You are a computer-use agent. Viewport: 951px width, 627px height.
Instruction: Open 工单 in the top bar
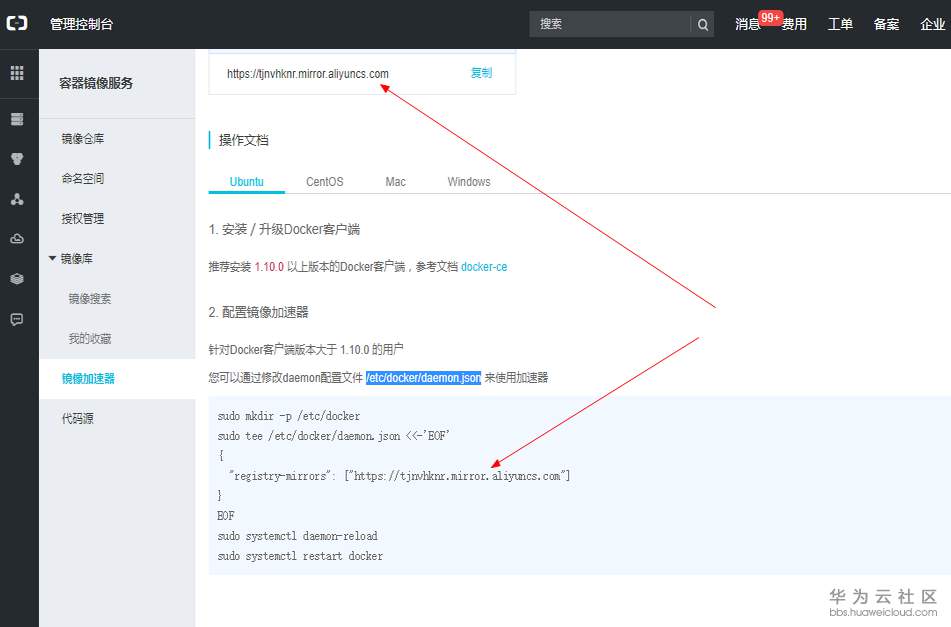coord(840,24)
